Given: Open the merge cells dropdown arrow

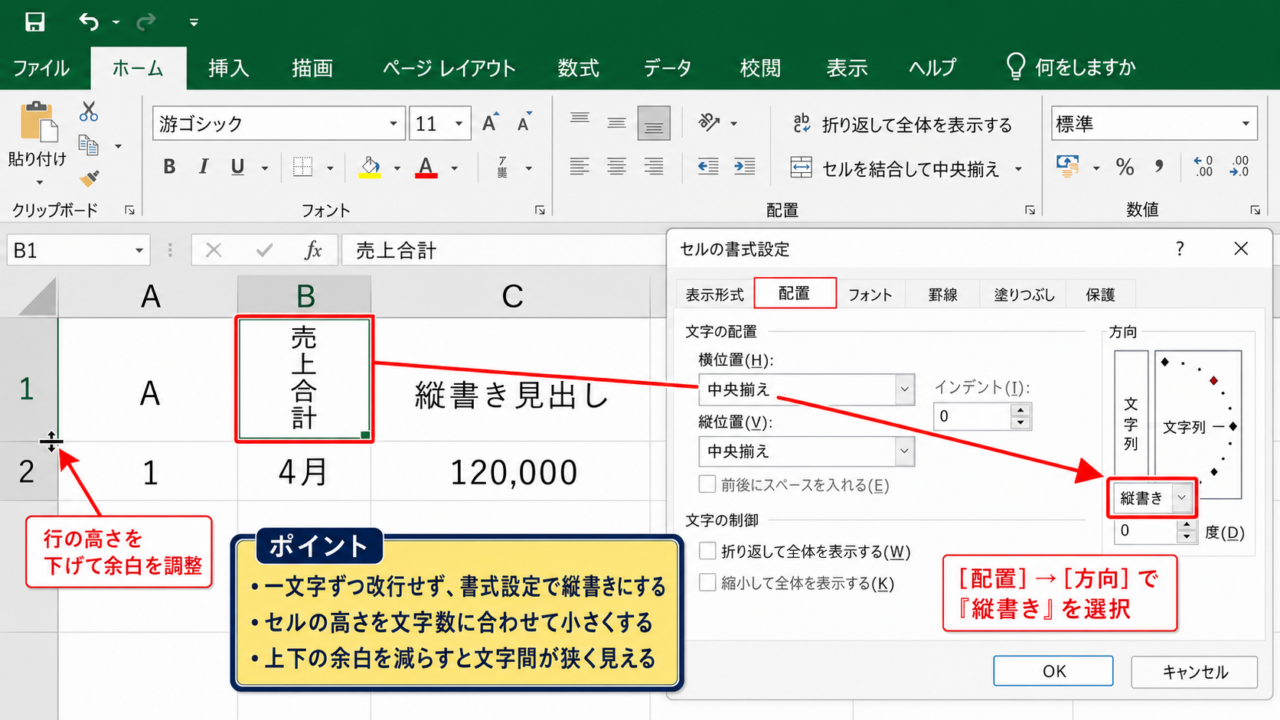Looking at the screenshot, I should pos(1019,168).
